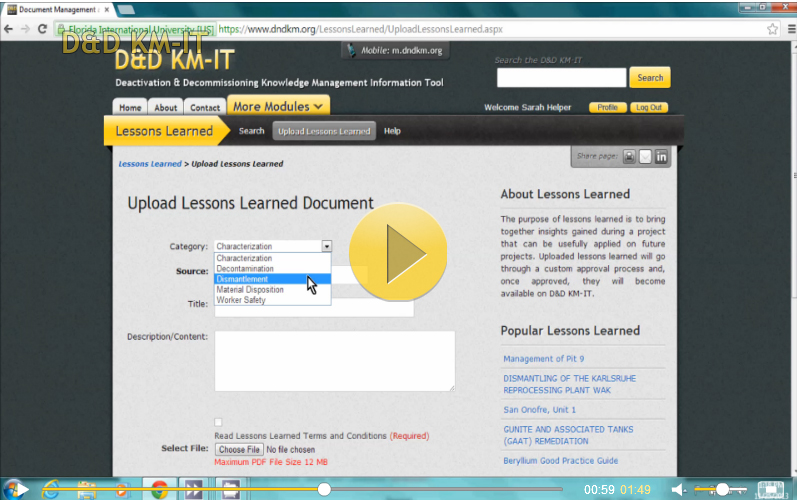Click in the Description/Content text area
The image size is (797, 500).
pyautogui.click(x=334, y=361)
